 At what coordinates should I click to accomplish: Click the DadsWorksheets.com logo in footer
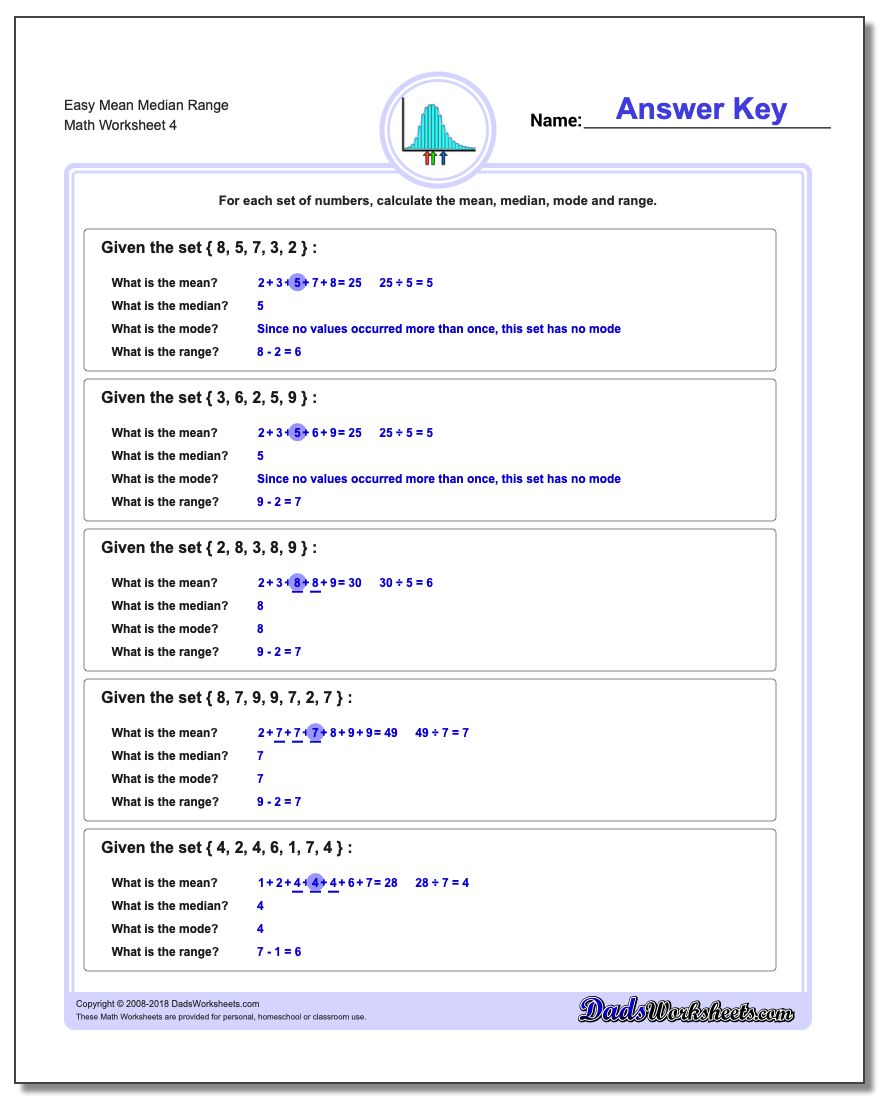[686, 1011]
